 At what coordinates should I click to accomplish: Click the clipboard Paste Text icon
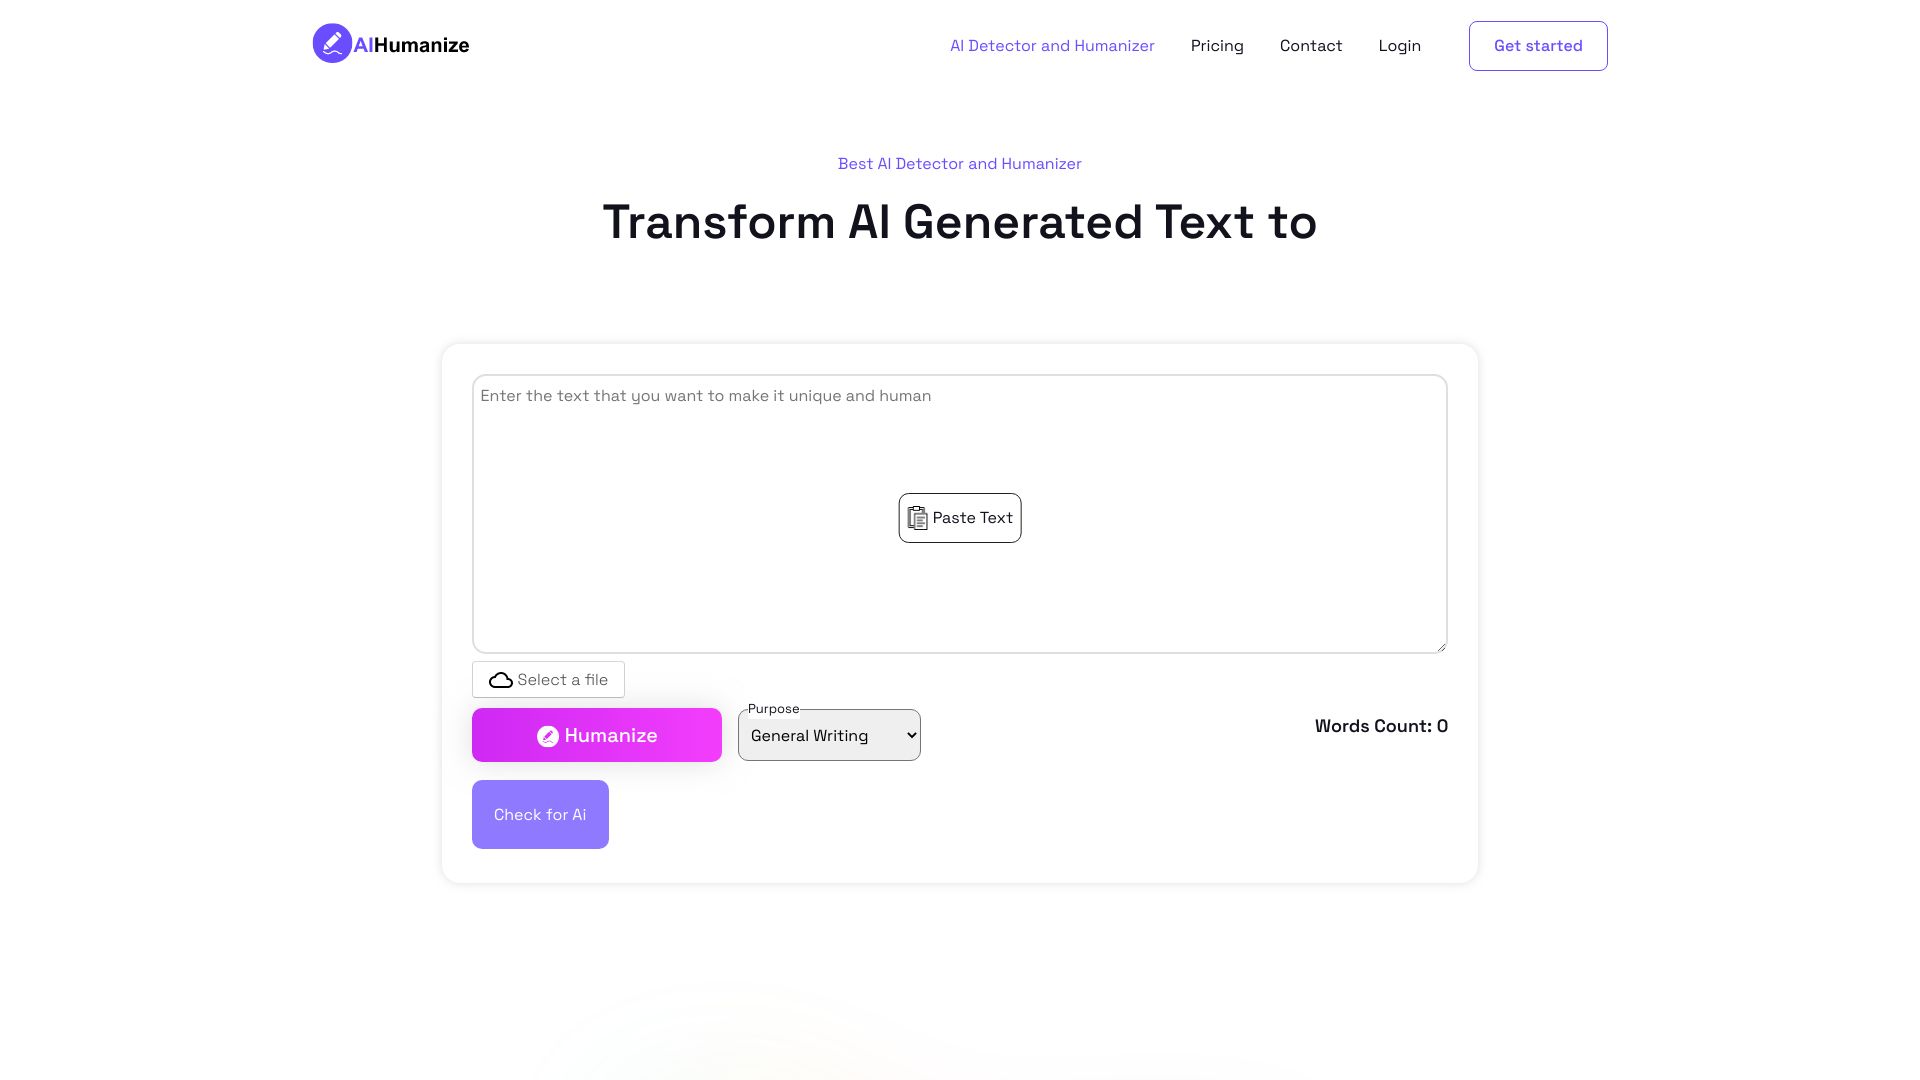tap(916, 517)
